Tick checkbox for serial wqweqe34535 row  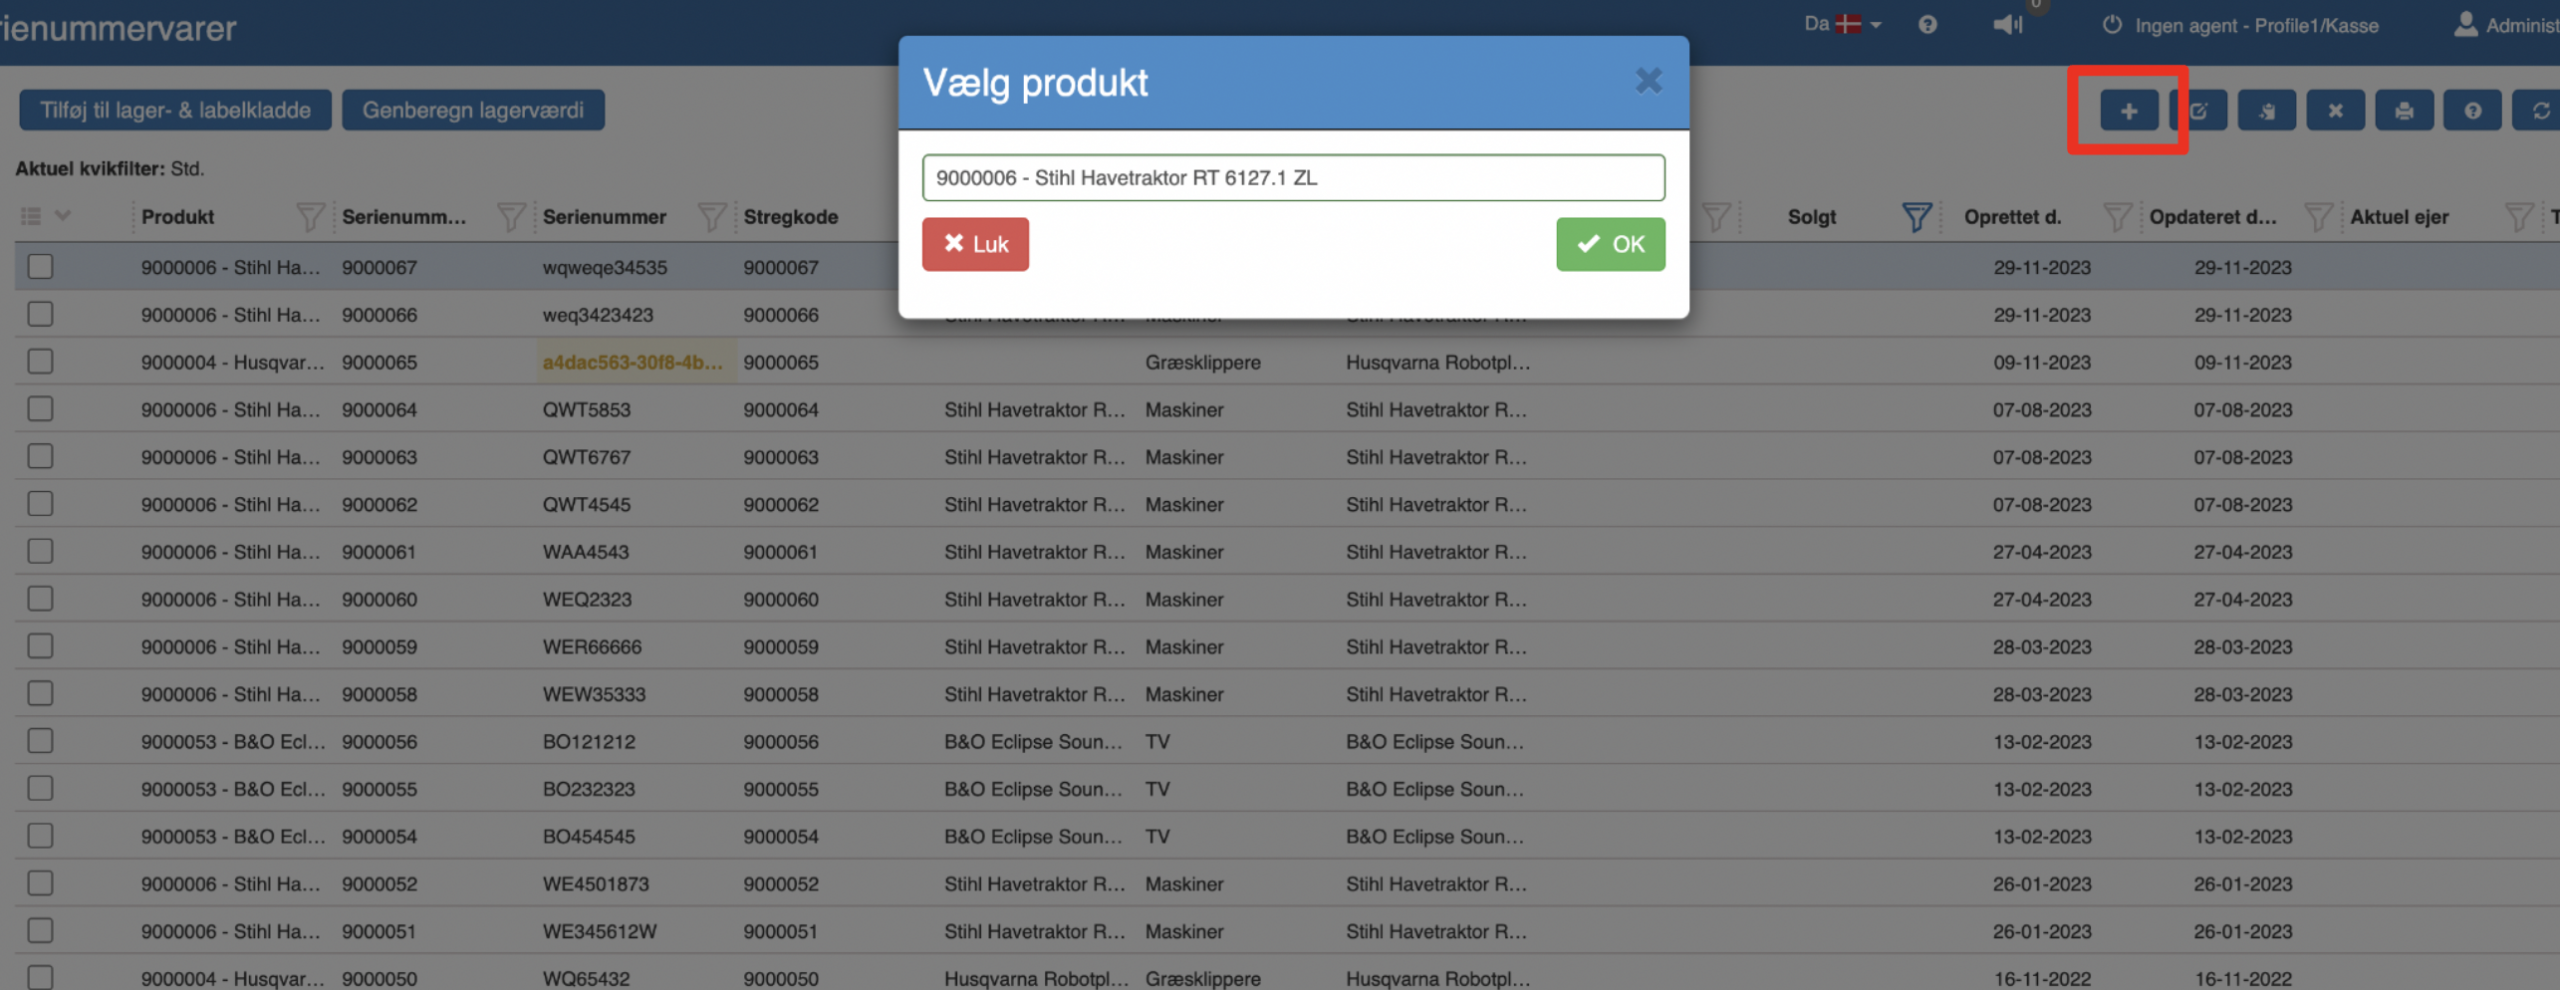point(40,267)
